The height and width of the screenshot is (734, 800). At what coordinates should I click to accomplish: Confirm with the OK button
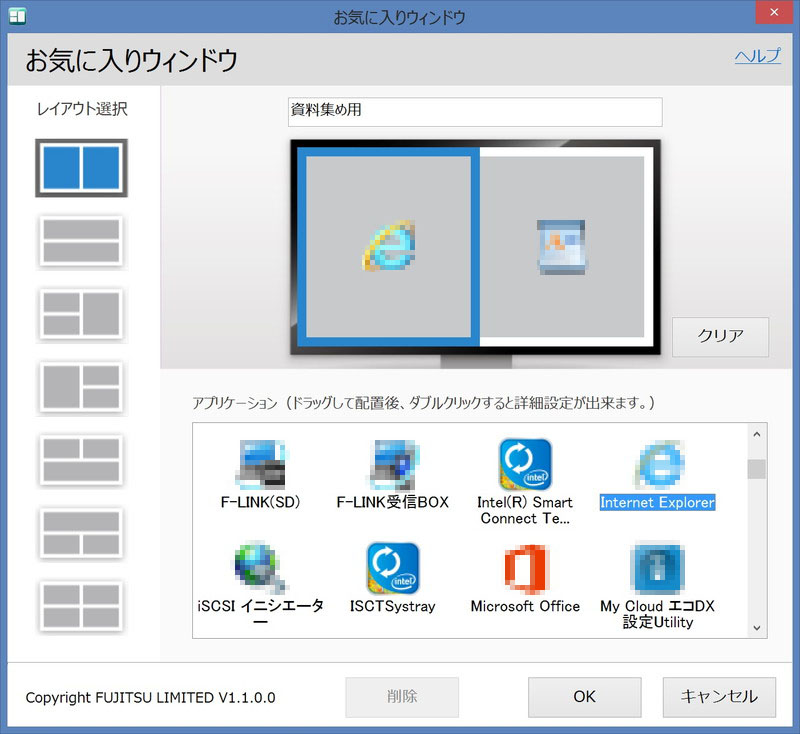pyautogui.click(x=584, y=697)
